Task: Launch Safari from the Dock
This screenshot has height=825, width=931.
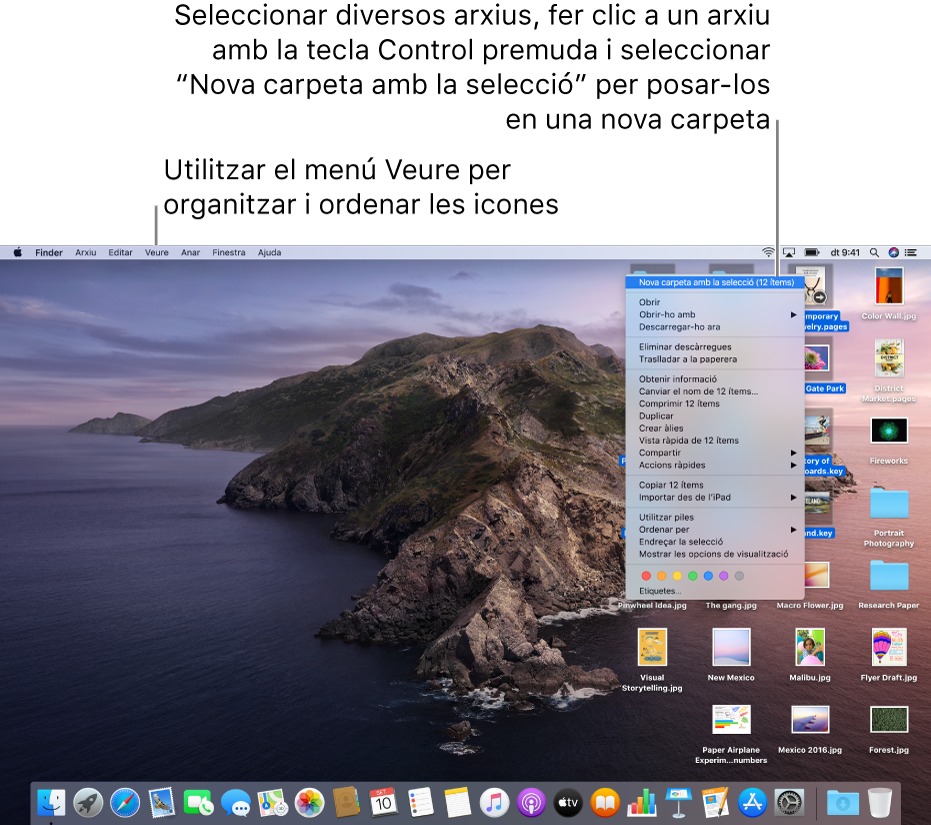Action: point(125,802)
